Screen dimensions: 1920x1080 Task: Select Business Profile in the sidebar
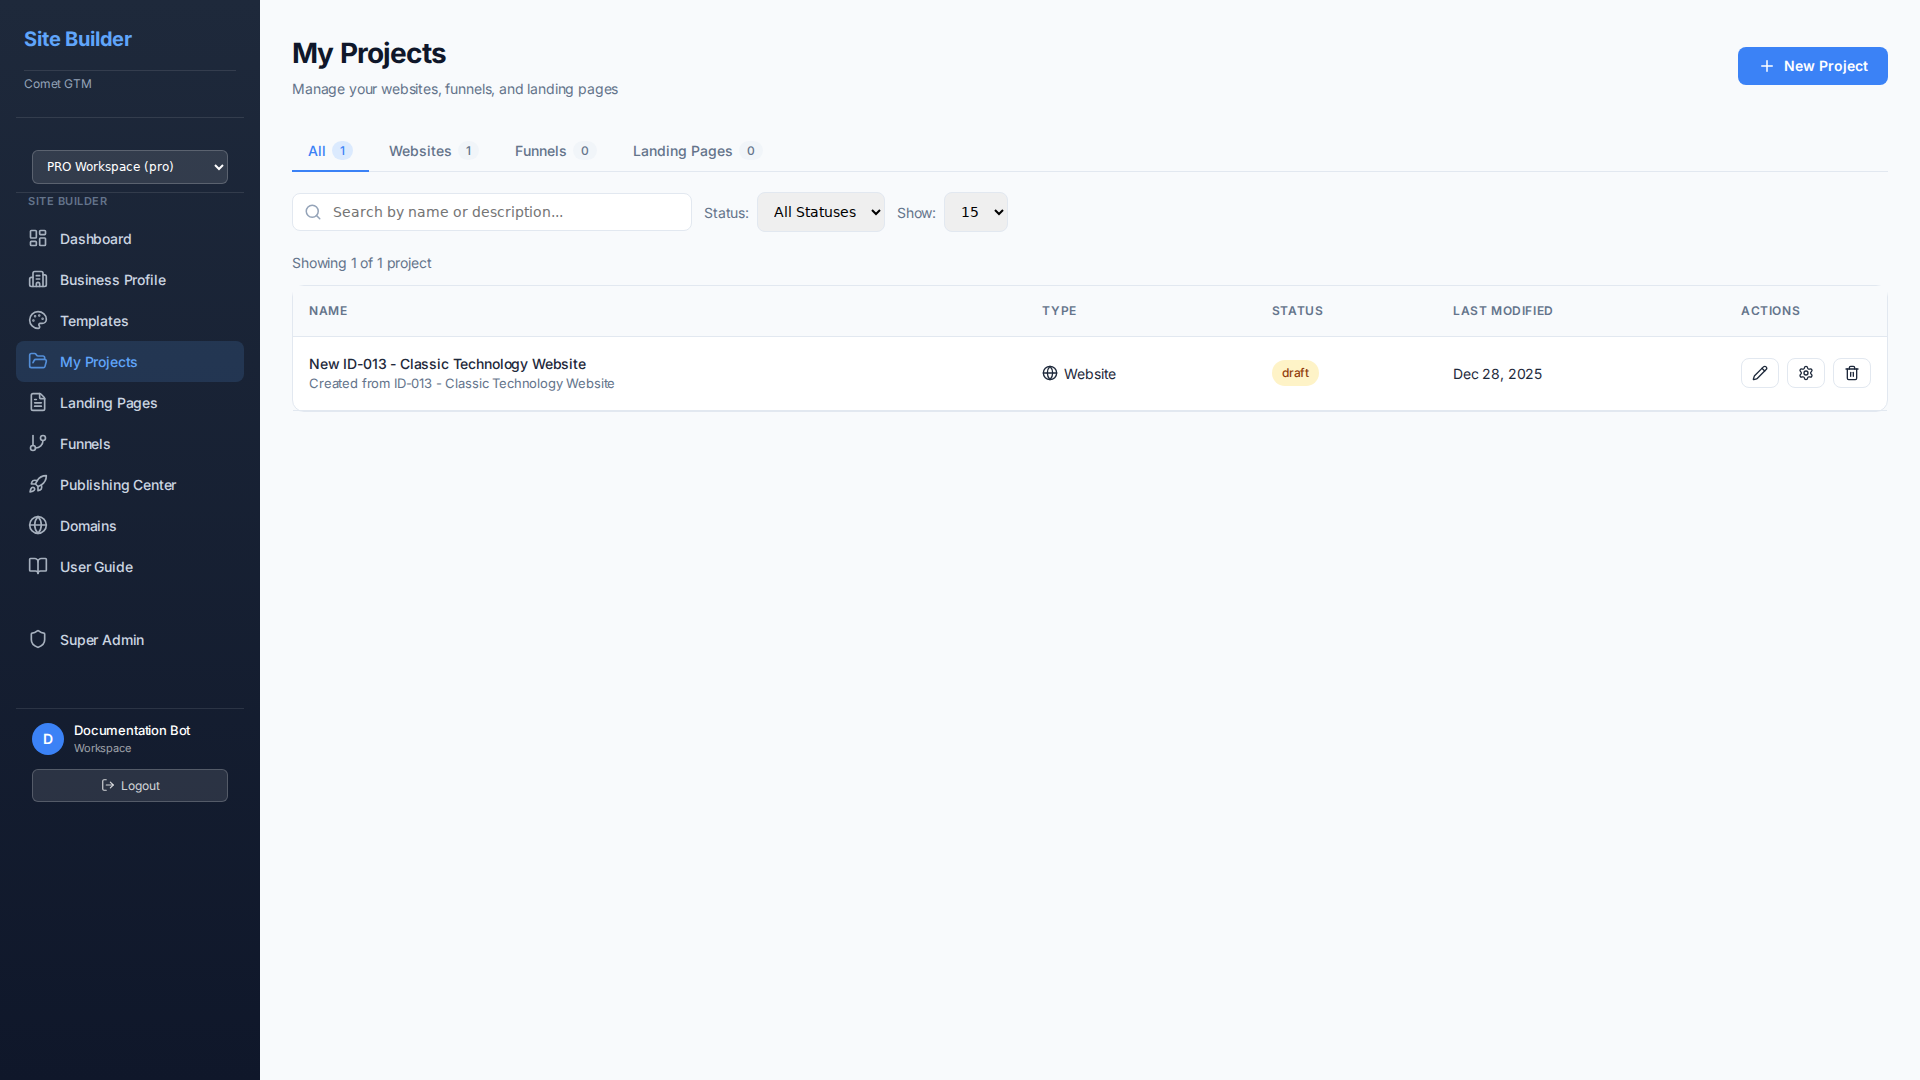(x=111, y=280)
